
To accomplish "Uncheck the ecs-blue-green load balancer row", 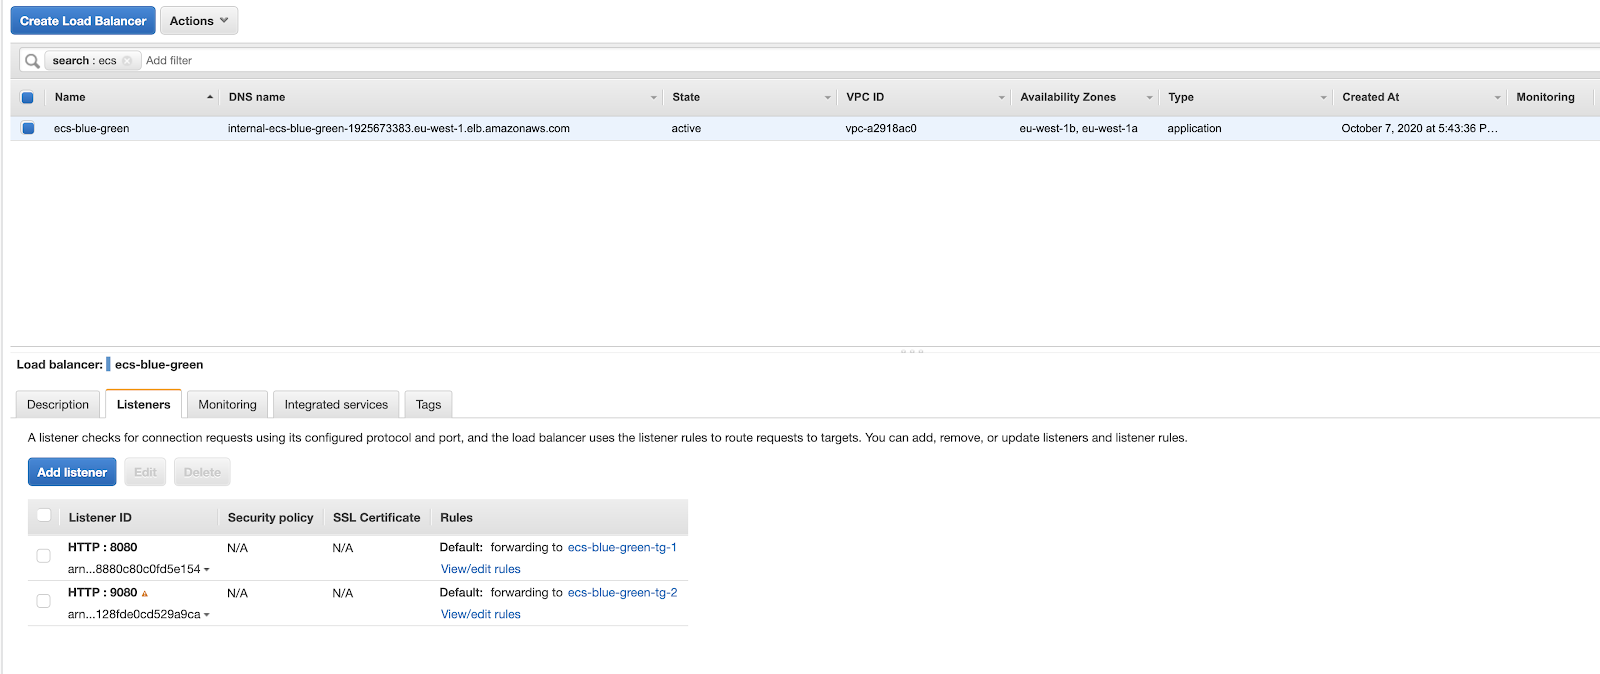I will 28,128.
